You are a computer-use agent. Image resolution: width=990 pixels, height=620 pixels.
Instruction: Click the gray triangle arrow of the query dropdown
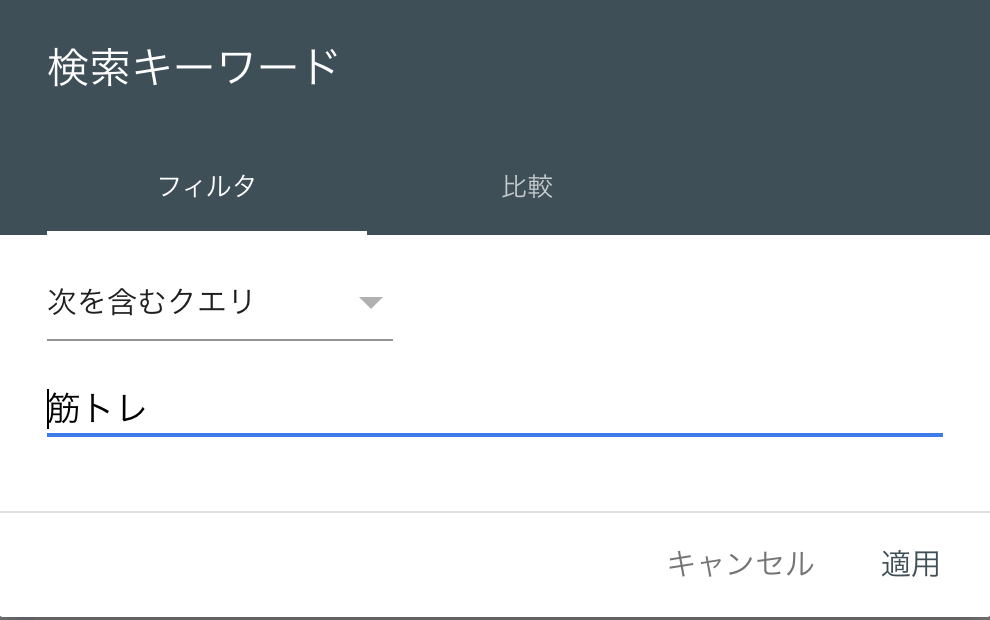pyautogui.click(x=371, y=303)
